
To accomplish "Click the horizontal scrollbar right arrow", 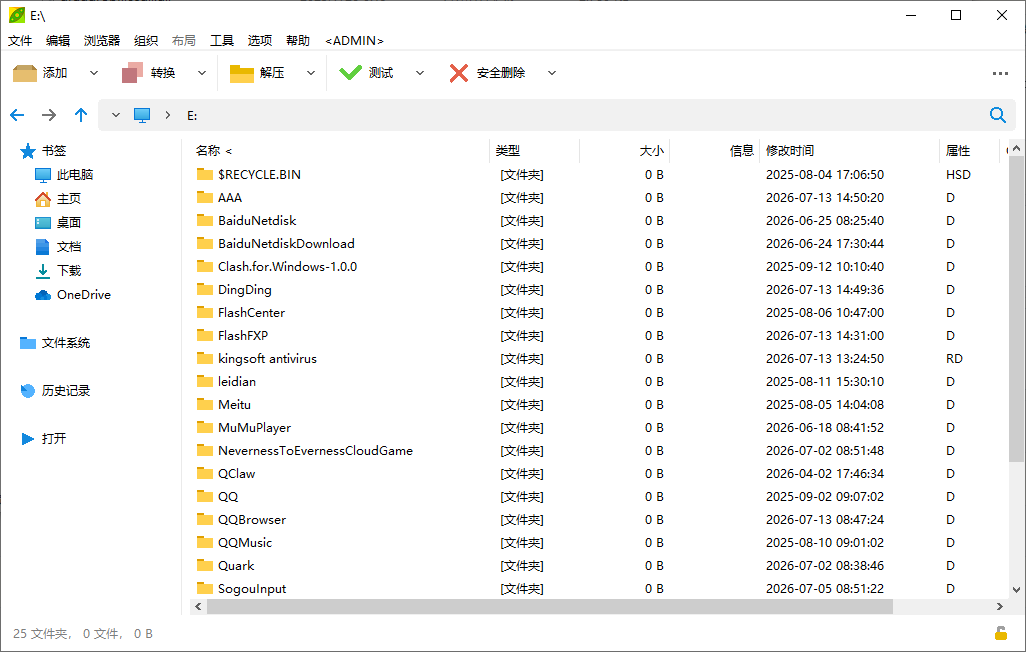I will click(1000, 607).
